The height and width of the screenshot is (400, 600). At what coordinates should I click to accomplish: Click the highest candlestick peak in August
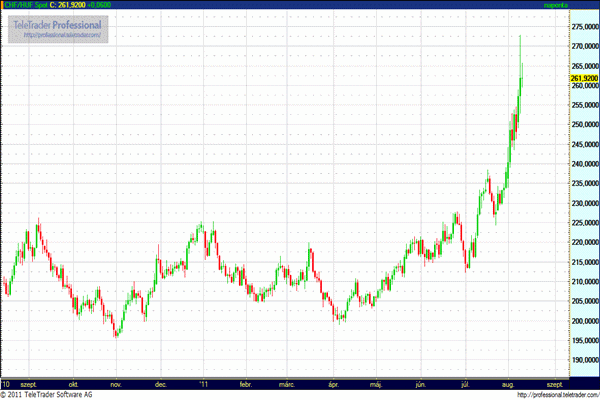[521, 38]
